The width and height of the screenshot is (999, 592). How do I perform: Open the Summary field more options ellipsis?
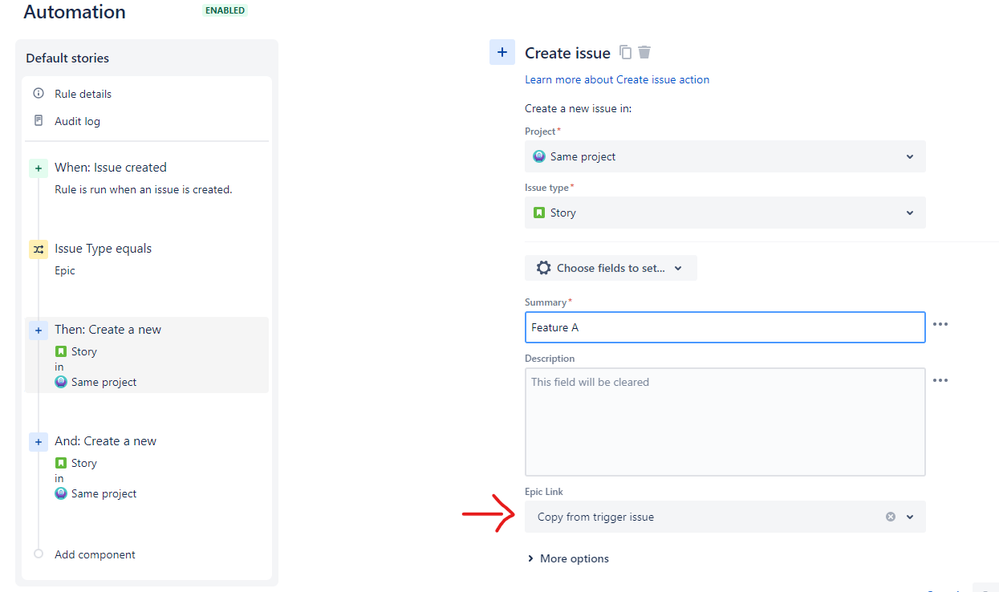point(940,324)
